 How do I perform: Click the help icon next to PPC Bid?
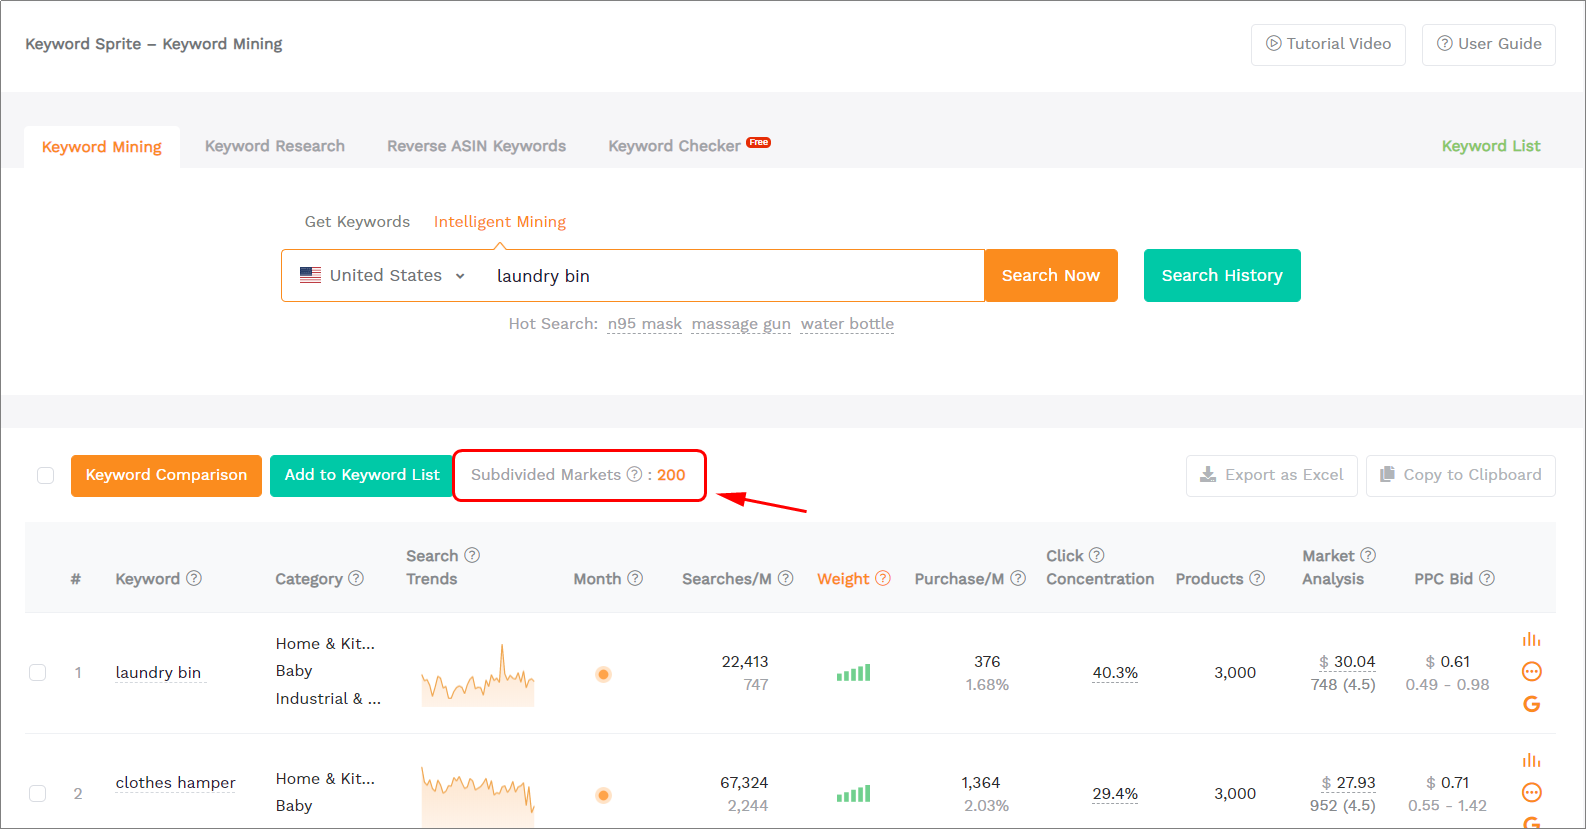pyautogui.click(x=1487, y=578)
